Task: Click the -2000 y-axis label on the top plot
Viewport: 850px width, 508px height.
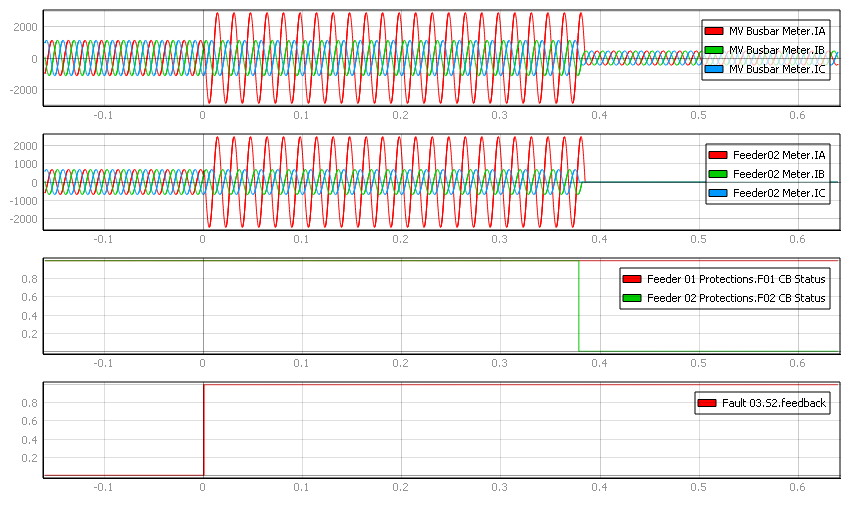Action: [22, 90]
